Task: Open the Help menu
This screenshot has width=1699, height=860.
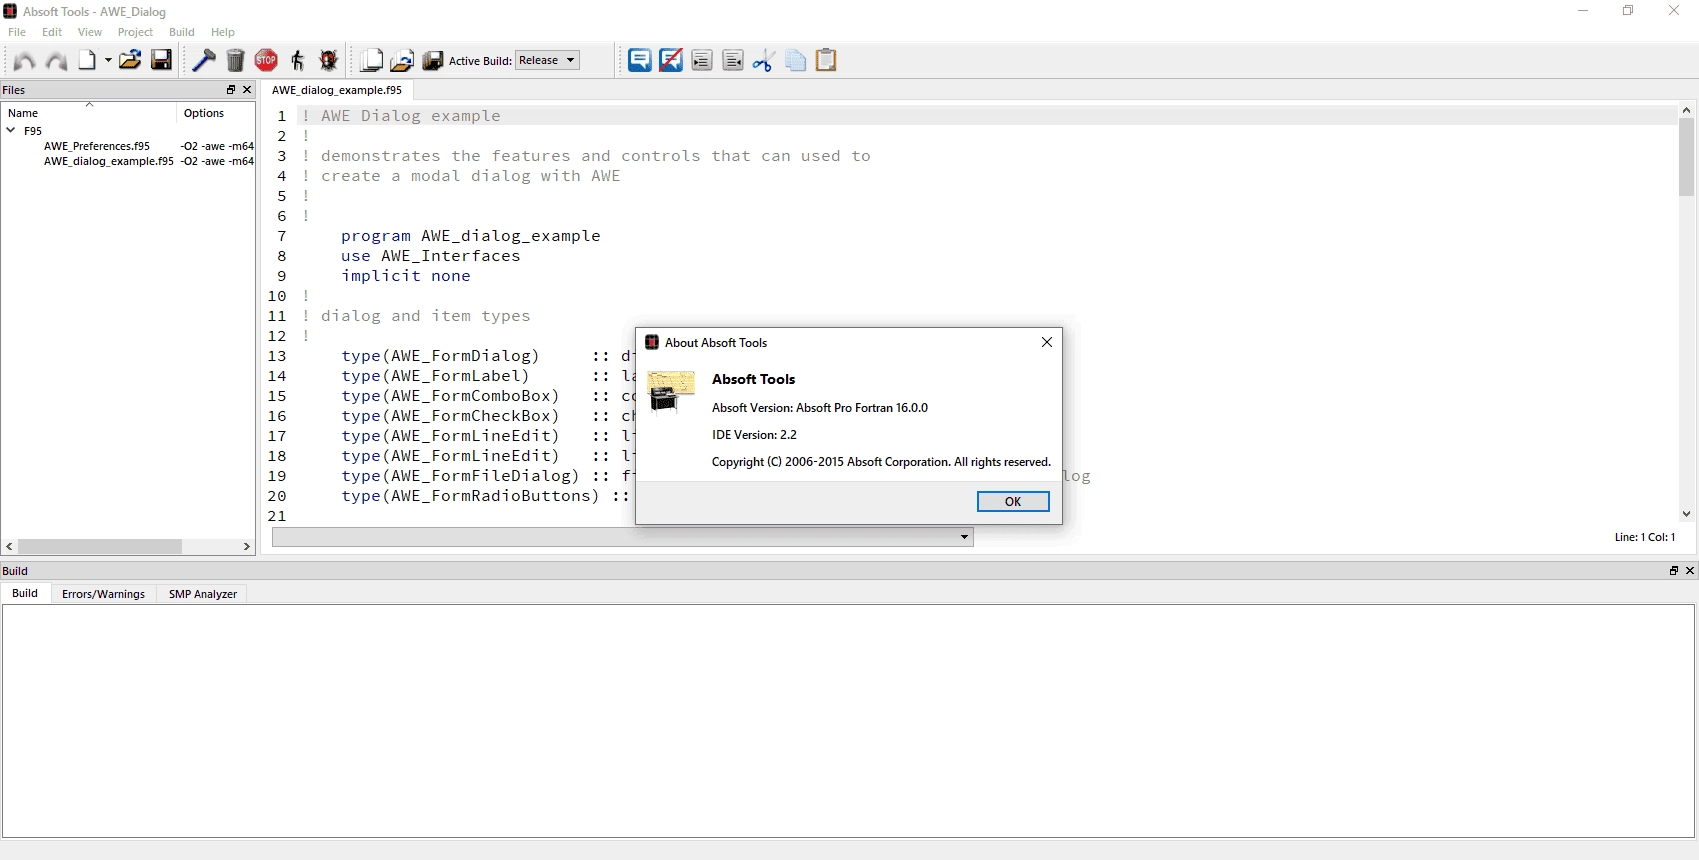Action: coord(223,32)
